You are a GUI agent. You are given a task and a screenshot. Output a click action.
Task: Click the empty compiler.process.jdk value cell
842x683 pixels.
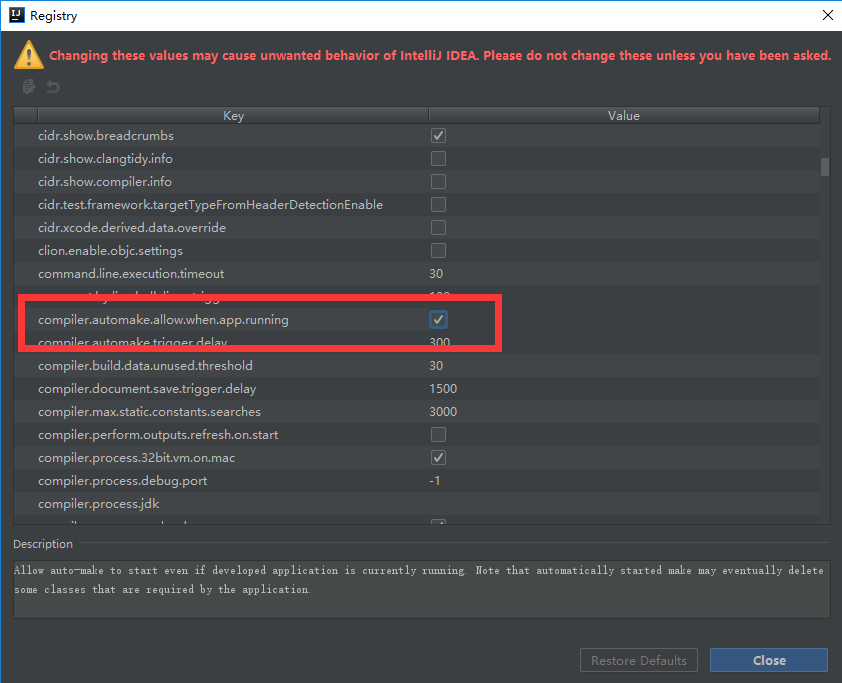click(624, 504)
